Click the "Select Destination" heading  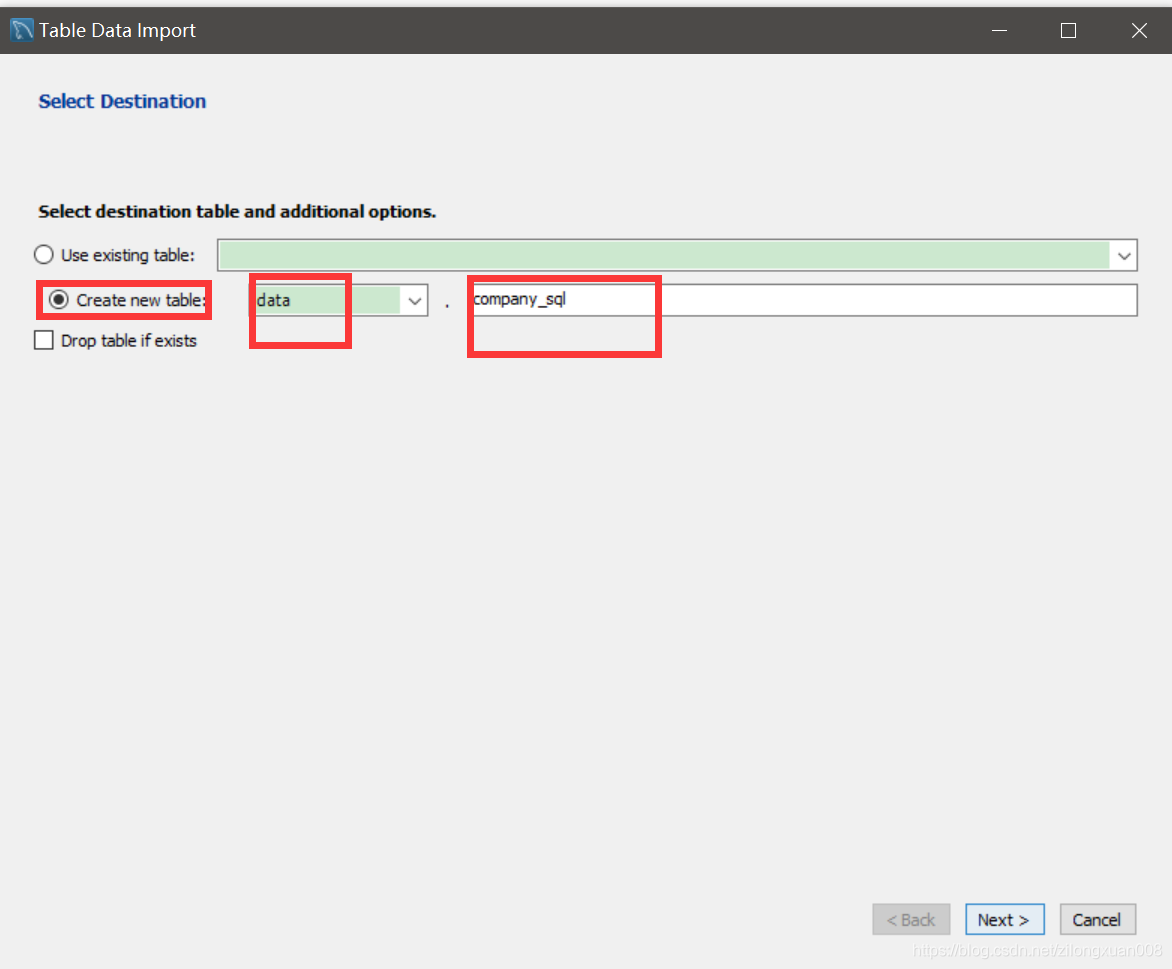(121, 101)
